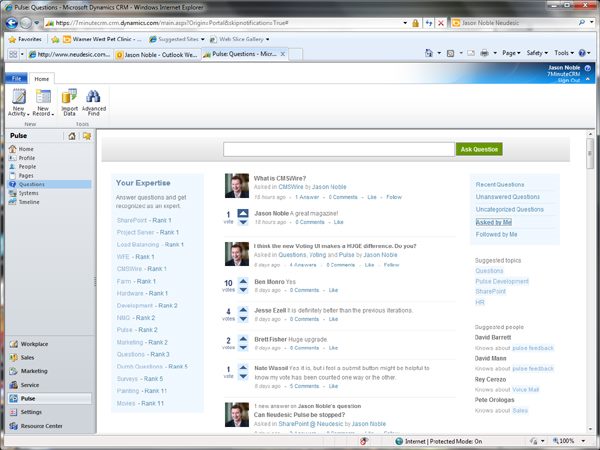Select the Pulse area button
Viewport: 600px width, 450px height.
[49, 398]
